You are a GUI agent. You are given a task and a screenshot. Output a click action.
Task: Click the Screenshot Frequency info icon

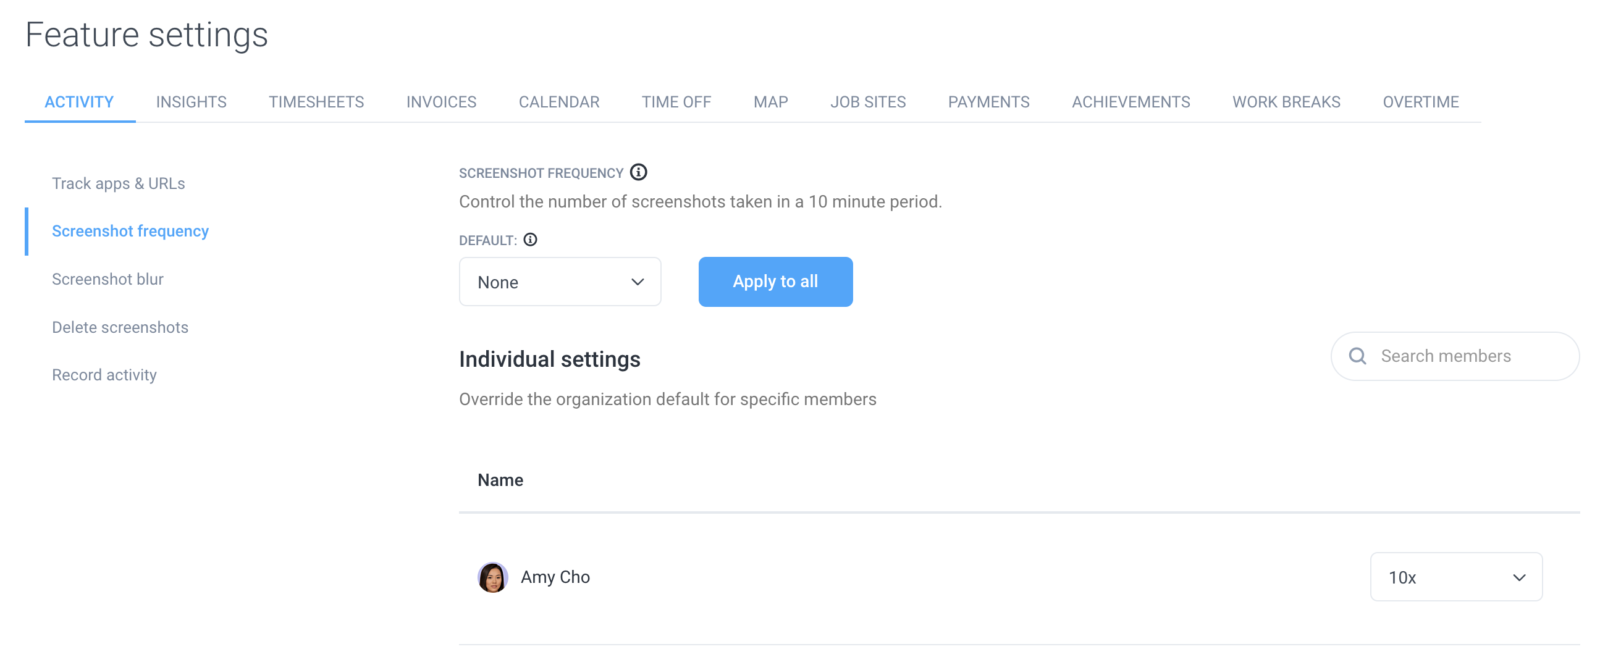tap(638, 172)
